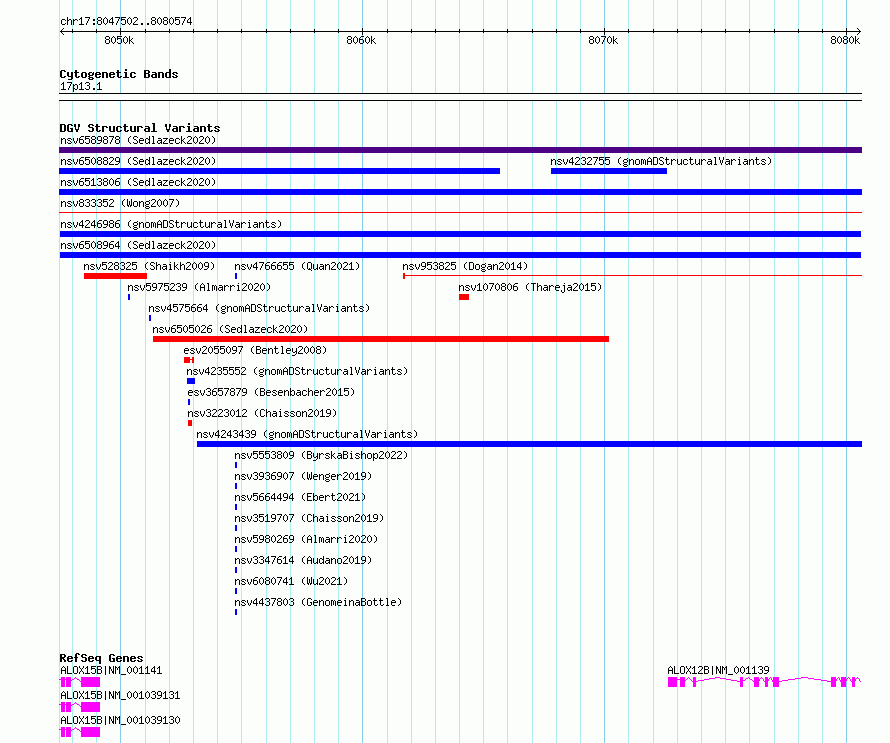Click the ALOX15B|NM_001039131 gene label
890x743 pixels.
[120, 695]
